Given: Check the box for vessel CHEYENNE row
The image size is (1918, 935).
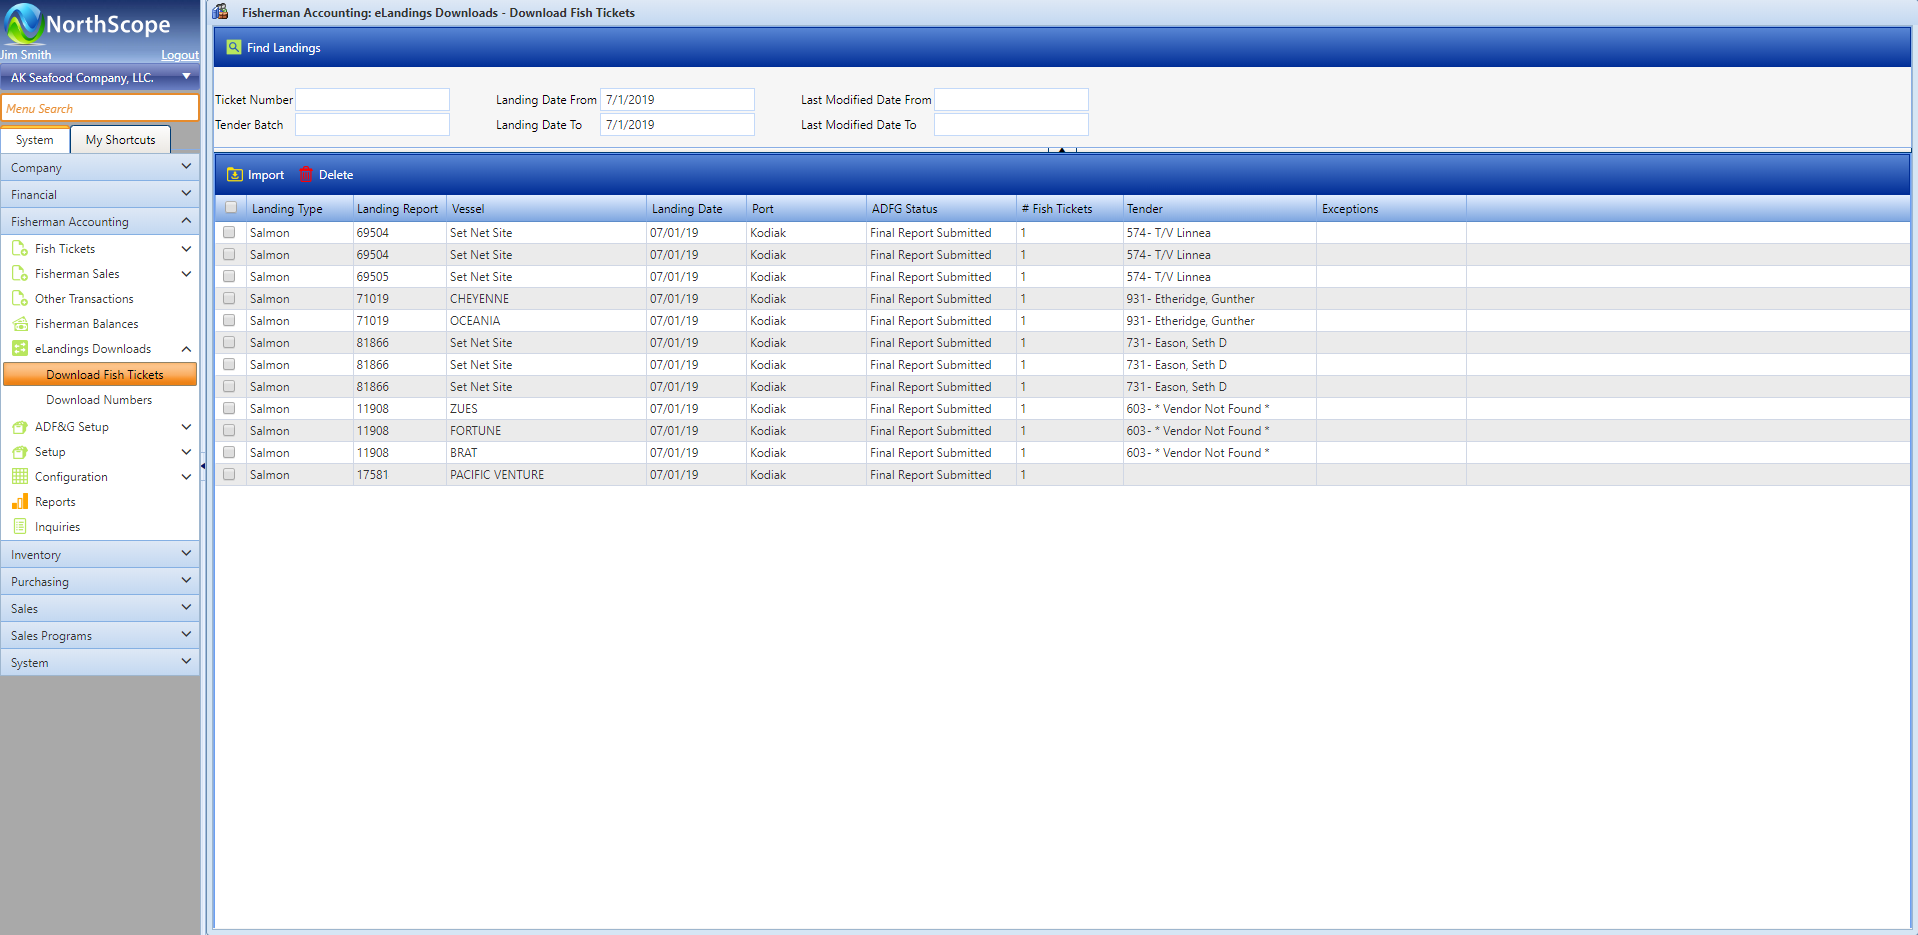Looking at the screenshot, I should (229, 298).
